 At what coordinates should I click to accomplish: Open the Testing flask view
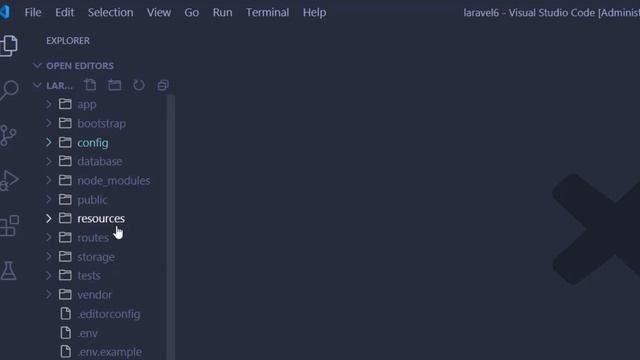tap(8, 271)
